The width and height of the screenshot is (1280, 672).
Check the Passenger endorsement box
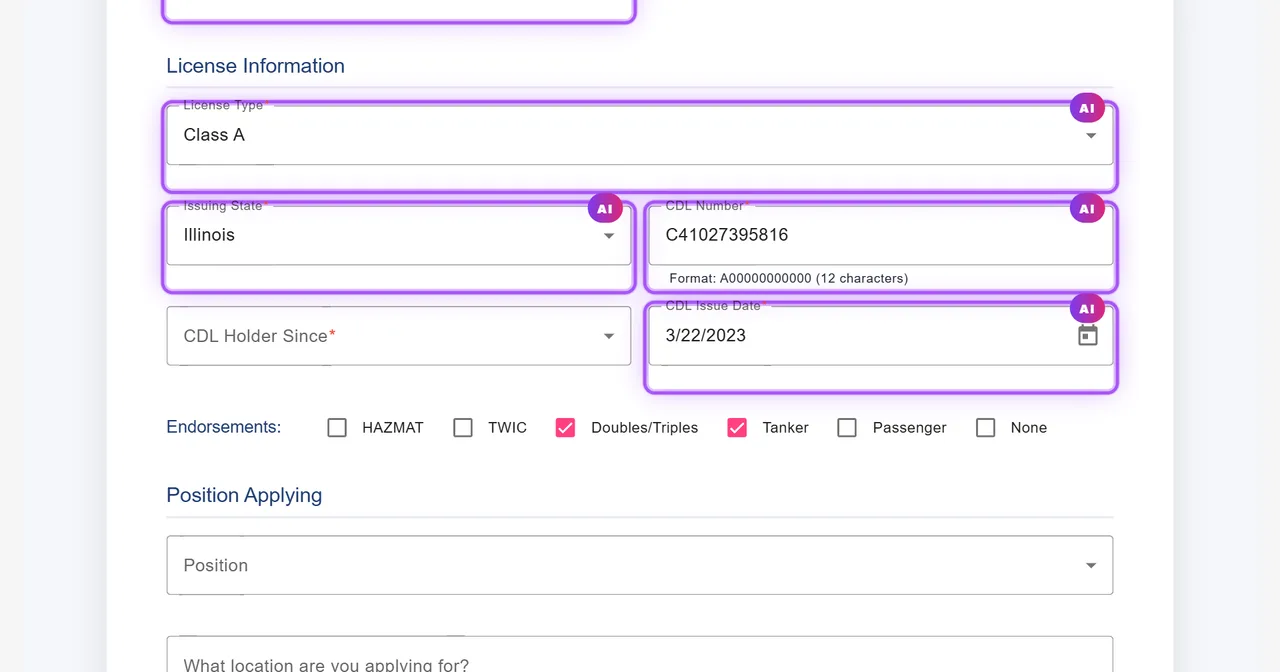tap(847, 428)
